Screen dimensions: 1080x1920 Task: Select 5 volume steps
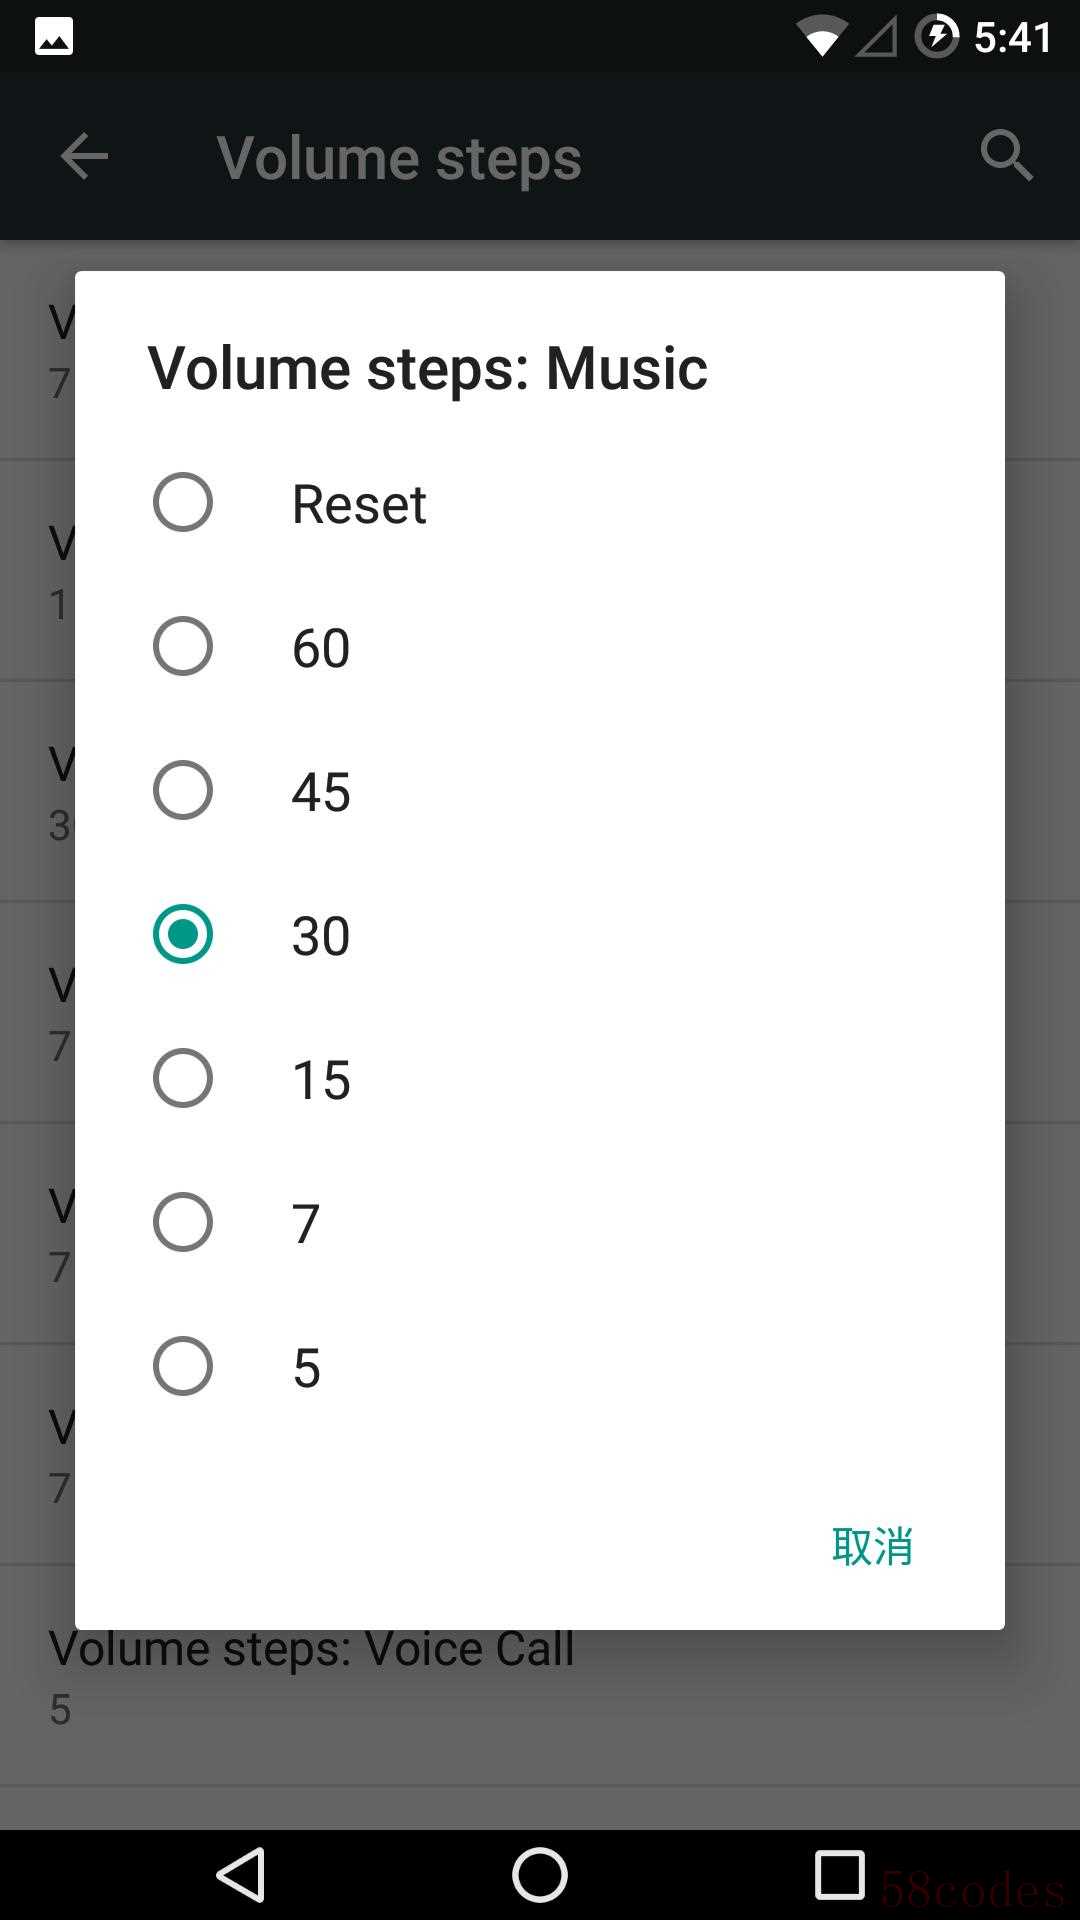(183, 1366)
